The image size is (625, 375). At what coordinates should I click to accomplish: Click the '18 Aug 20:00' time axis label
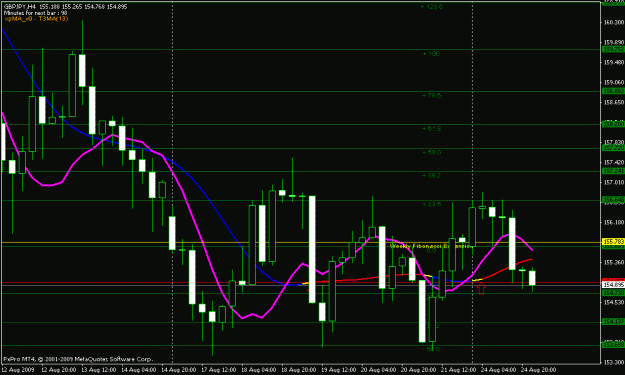299,370
